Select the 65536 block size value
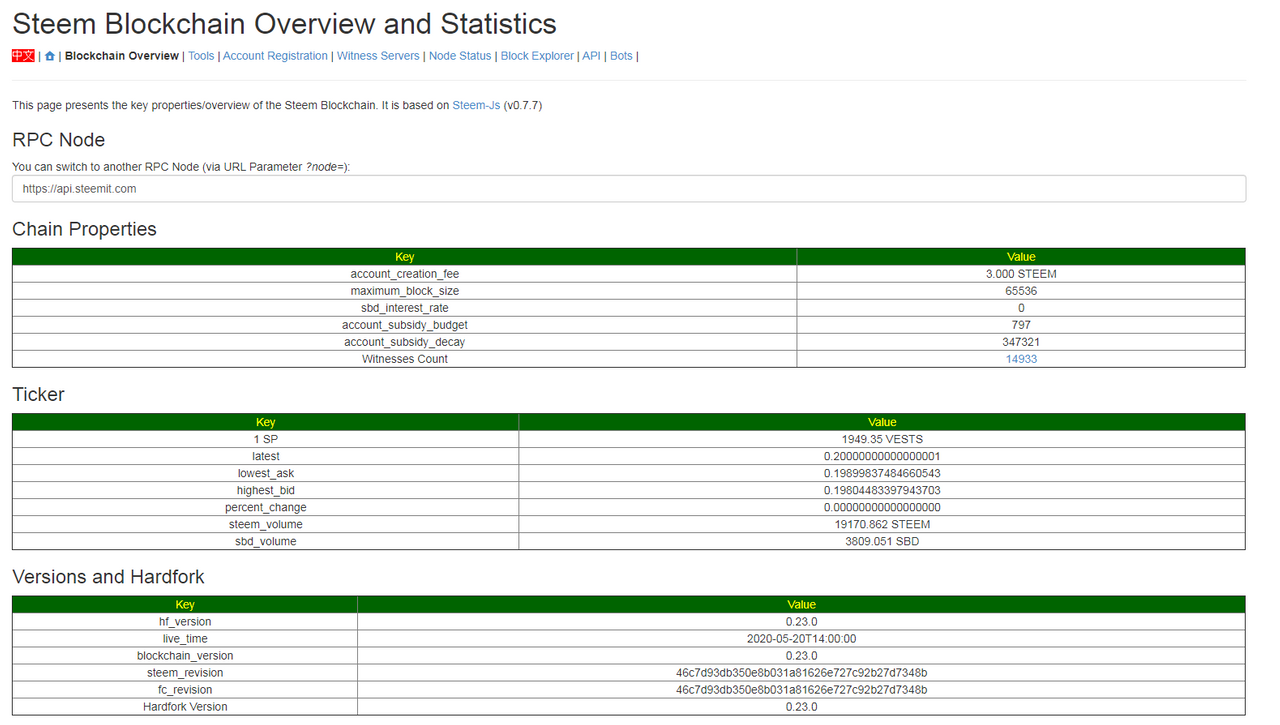Viewport: 1280px width, 725px height. 1021,291
